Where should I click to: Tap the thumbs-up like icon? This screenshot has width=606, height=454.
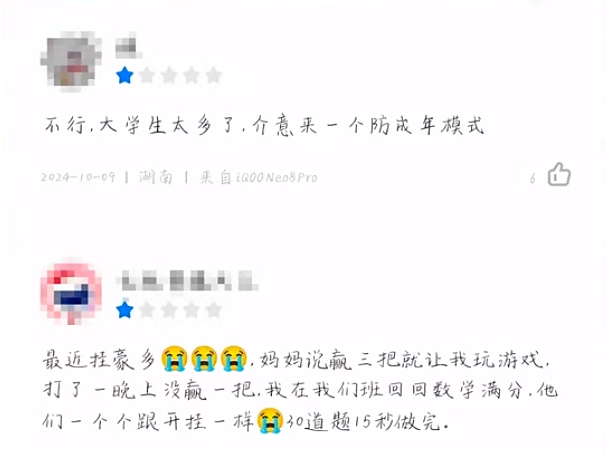pyautogui.click(x=559, y=174)
